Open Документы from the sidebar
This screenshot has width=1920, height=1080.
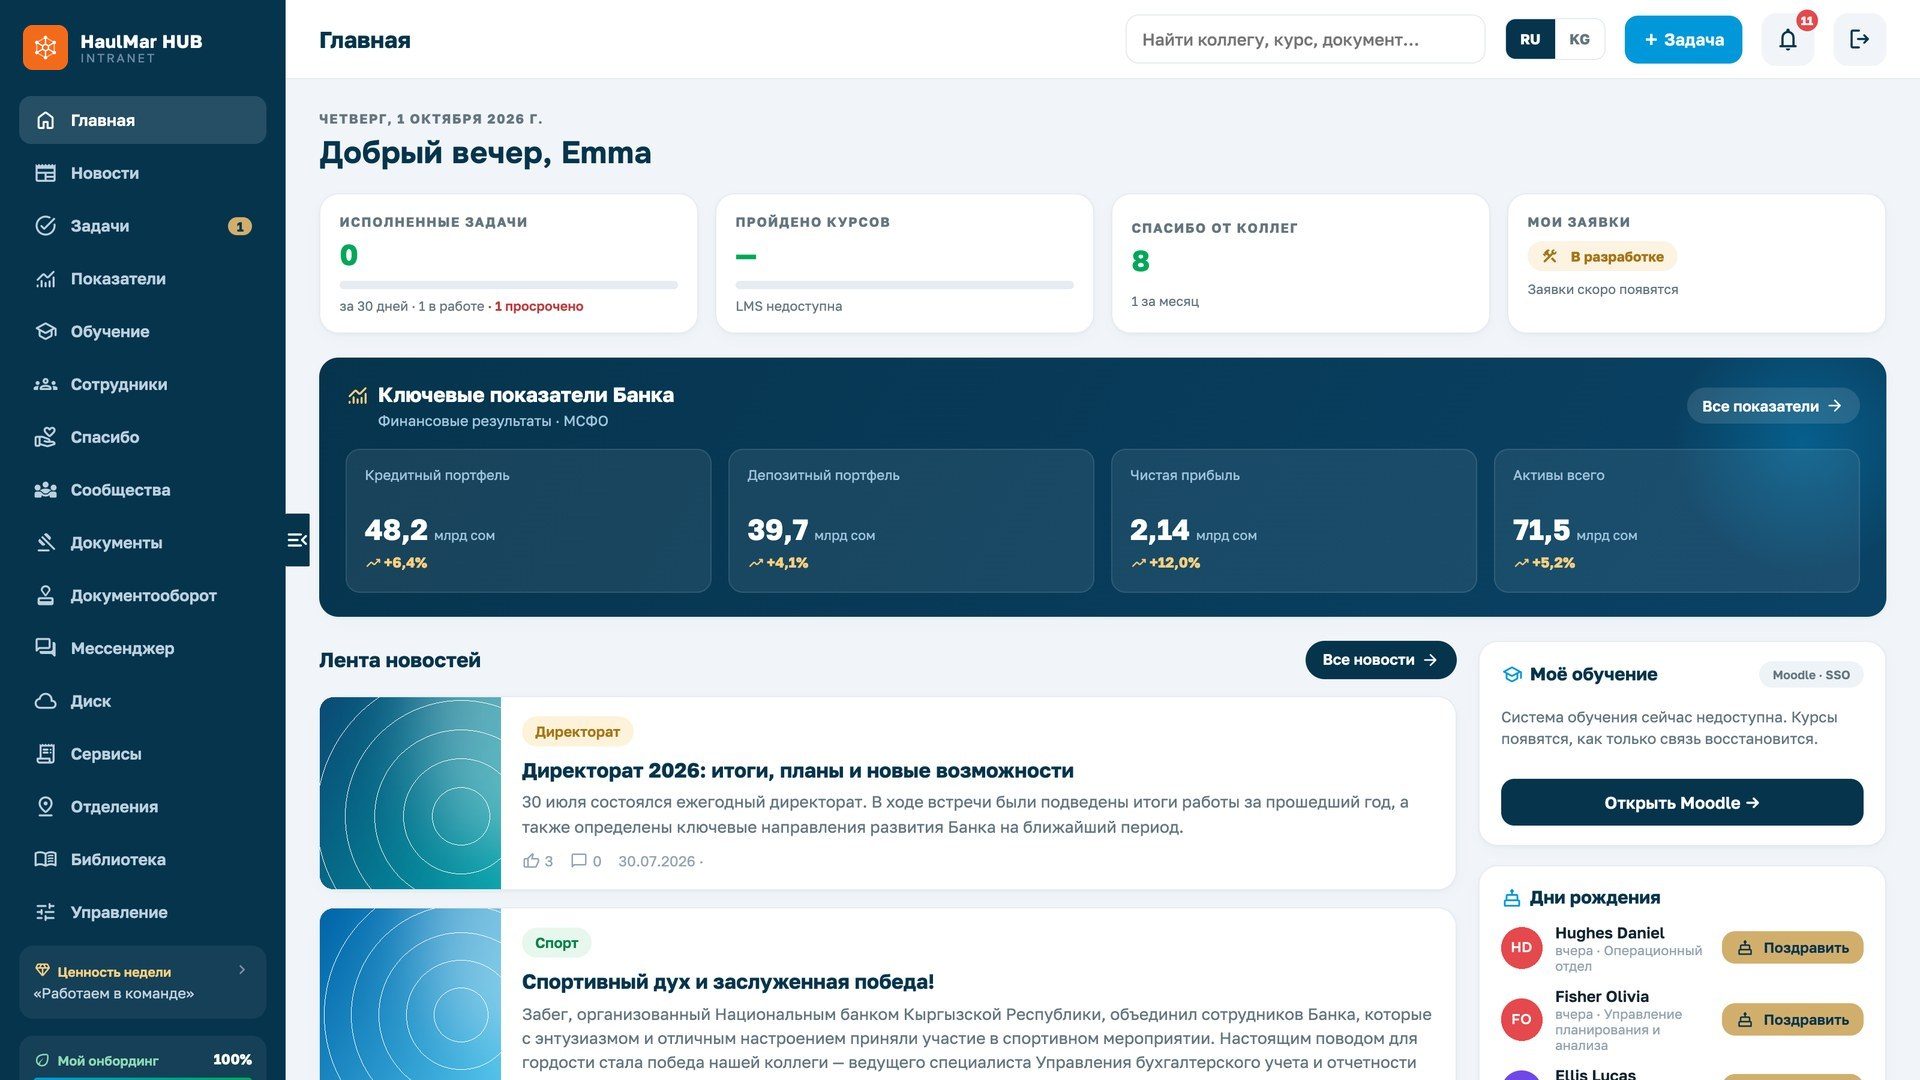[142, 543]
